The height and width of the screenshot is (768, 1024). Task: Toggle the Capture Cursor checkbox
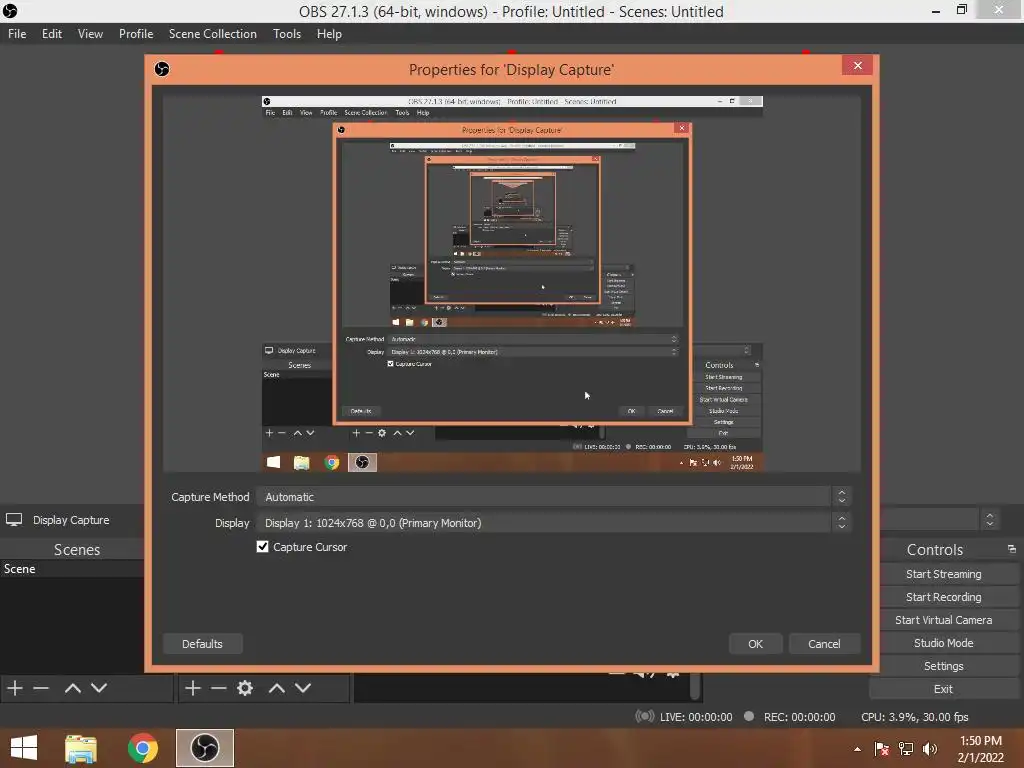coord(263,547)
